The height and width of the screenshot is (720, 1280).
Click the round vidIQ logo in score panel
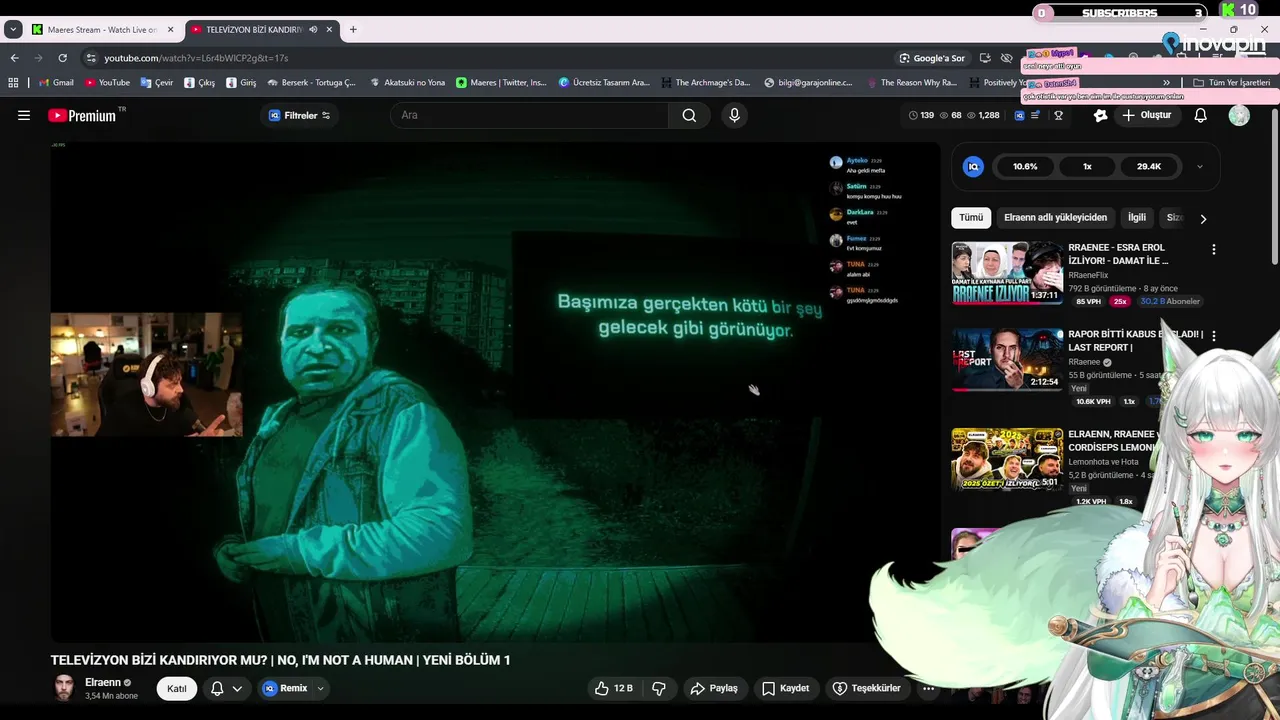pyautogui.click(x=973, y=167)
